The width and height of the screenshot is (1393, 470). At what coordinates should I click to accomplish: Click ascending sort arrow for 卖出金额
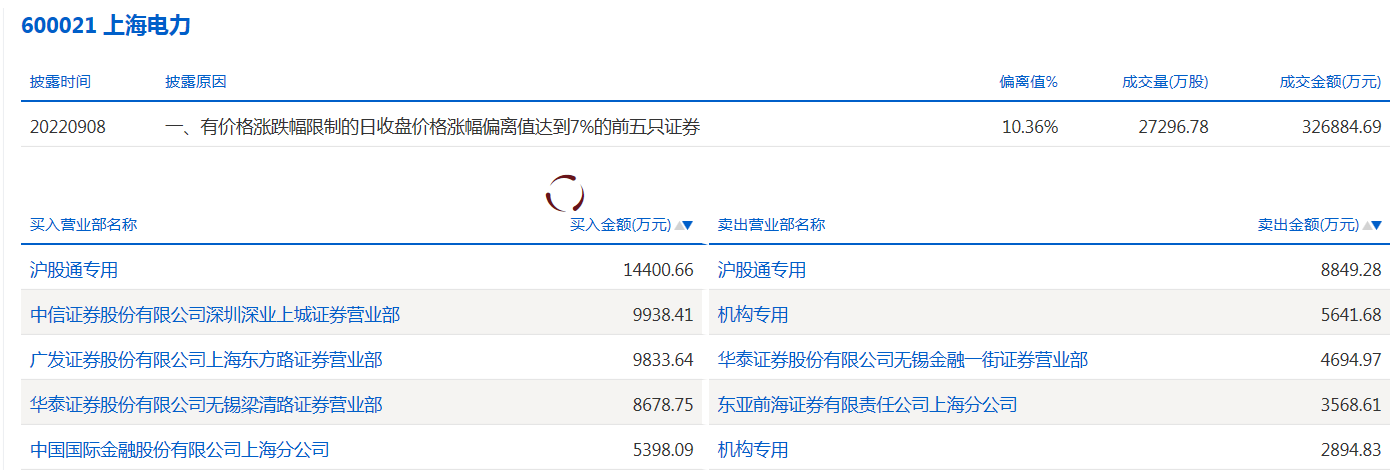tap(1367, 225)
